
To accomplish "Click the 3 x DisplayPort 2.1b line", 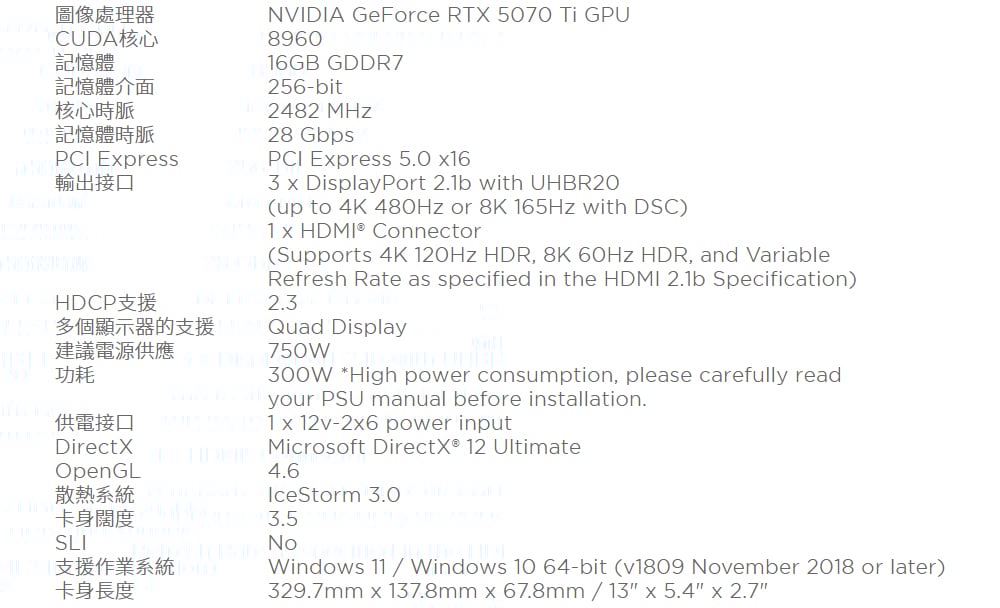I will tap(443, 183).
